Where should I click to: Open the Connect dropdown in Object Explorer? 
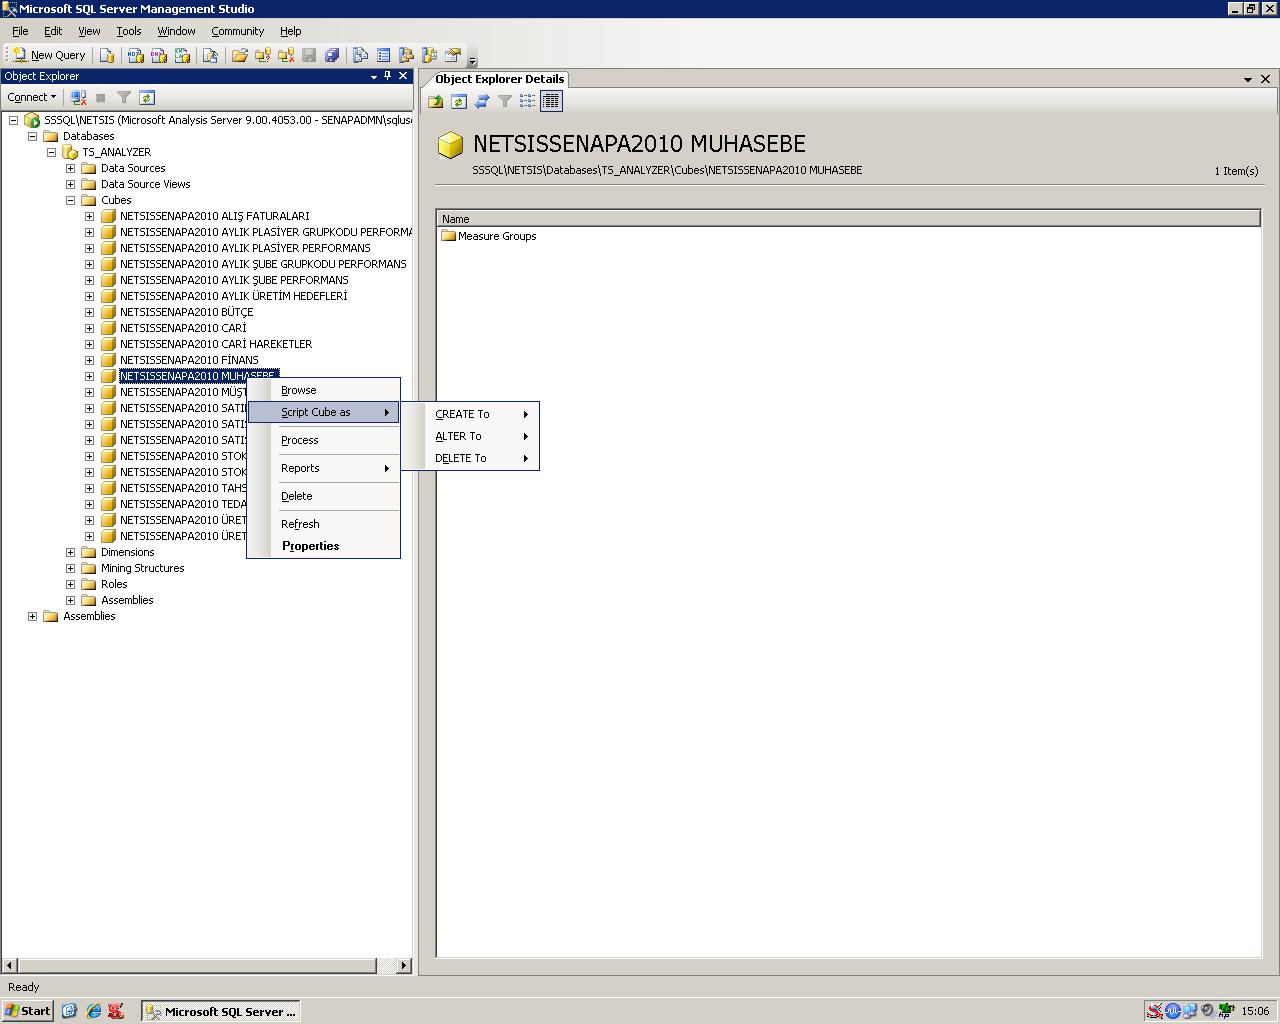point(32,97)
